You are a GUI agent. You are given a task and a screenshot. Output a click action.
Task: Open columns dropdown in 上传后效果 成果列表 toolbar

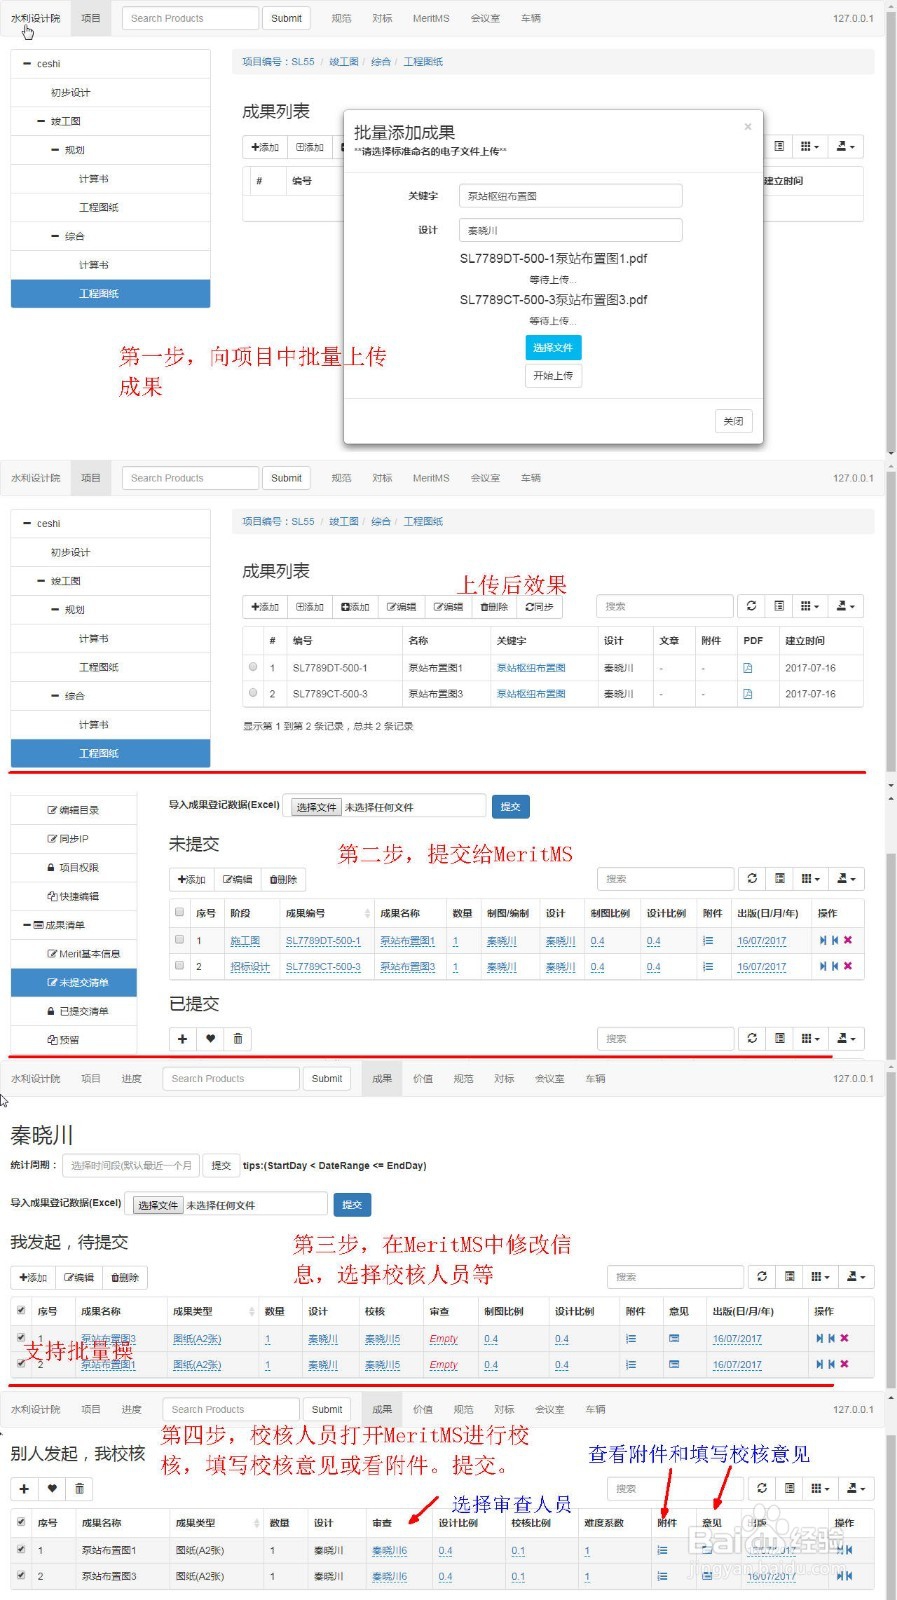point(810,606)
